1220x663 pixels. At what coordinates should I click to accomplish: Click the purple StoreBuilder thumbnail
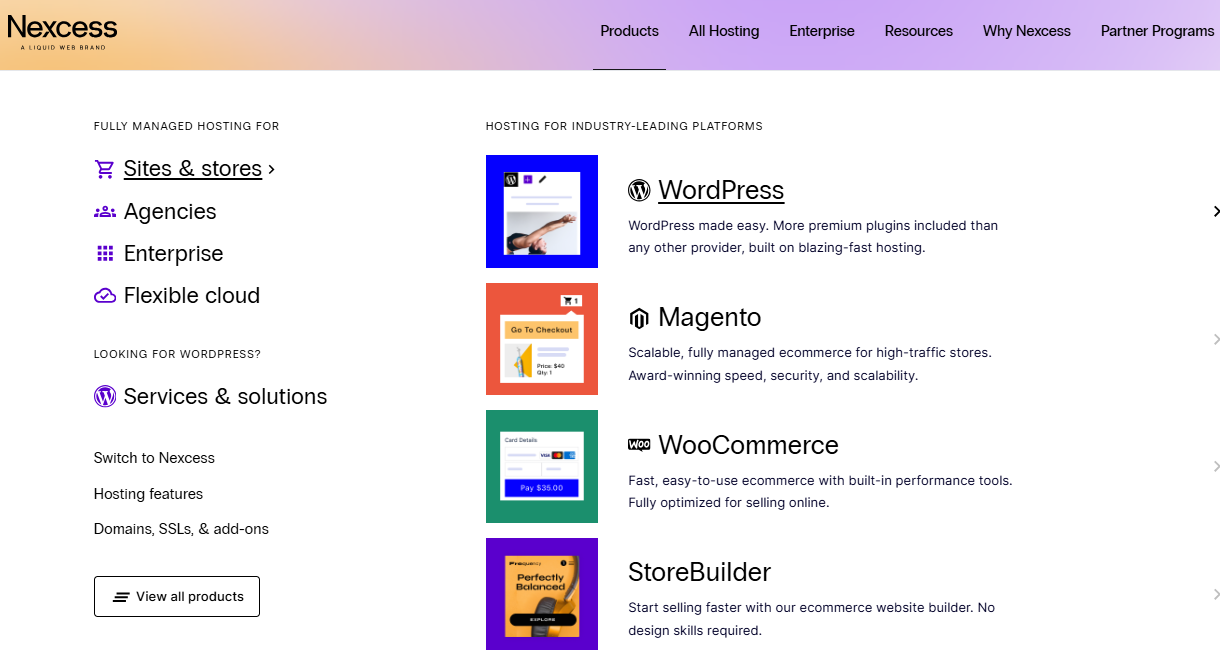(542, 594)
